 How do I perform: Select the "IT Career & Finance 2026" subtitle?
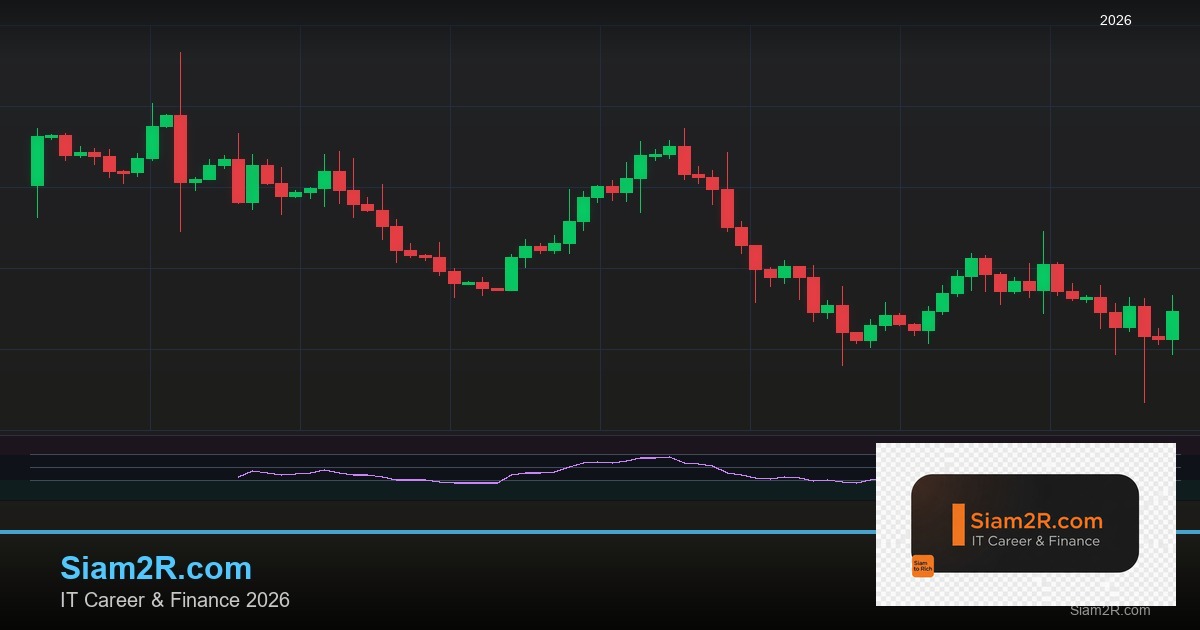click(175, 600)
